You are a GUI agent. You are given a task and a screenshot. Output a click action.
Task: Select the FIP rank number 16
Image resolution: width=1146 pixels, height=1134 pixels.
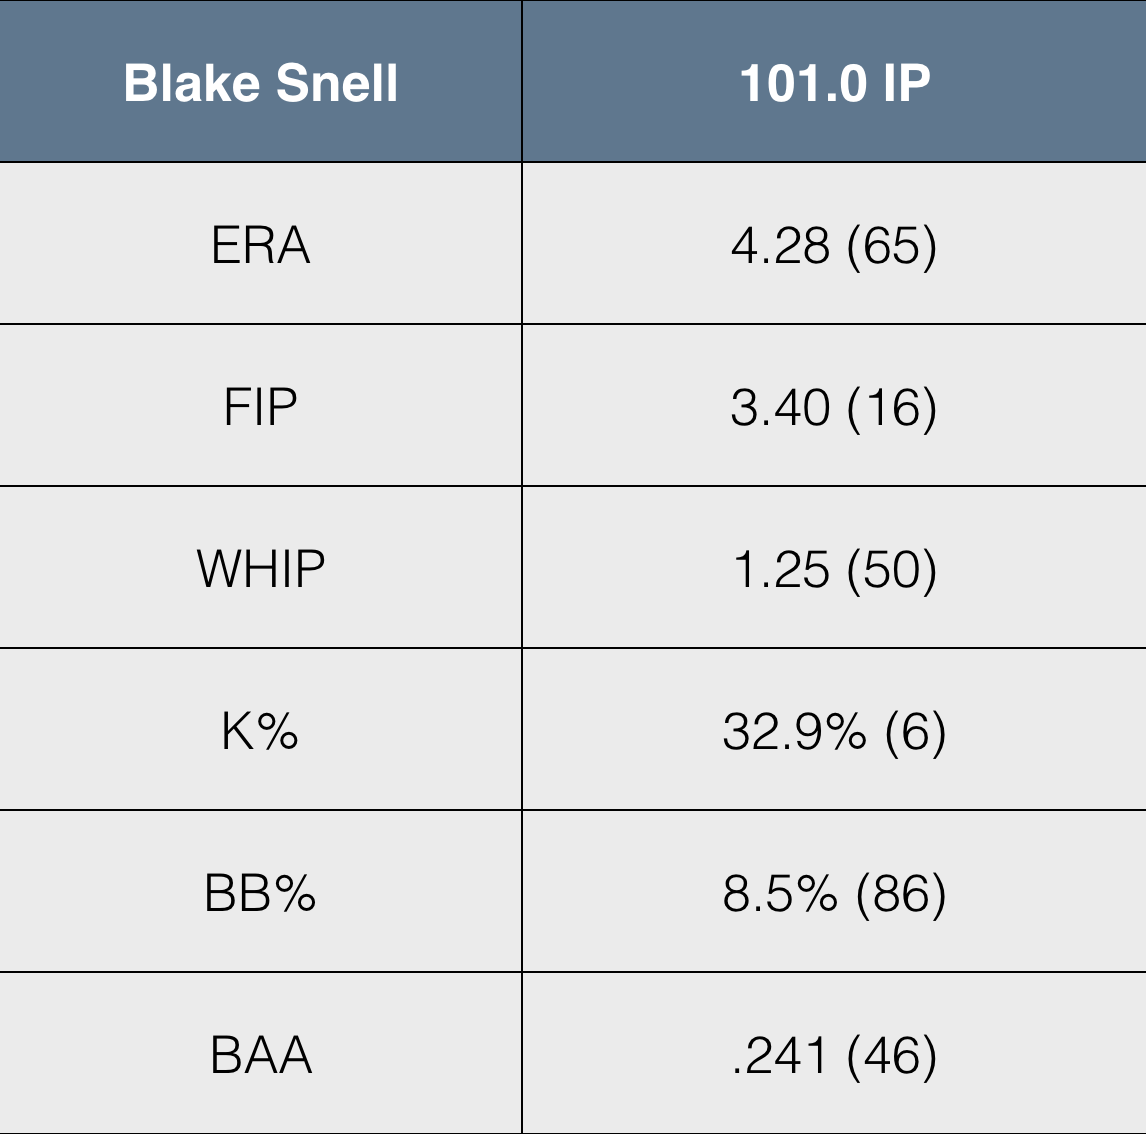(x=891, y=407)
